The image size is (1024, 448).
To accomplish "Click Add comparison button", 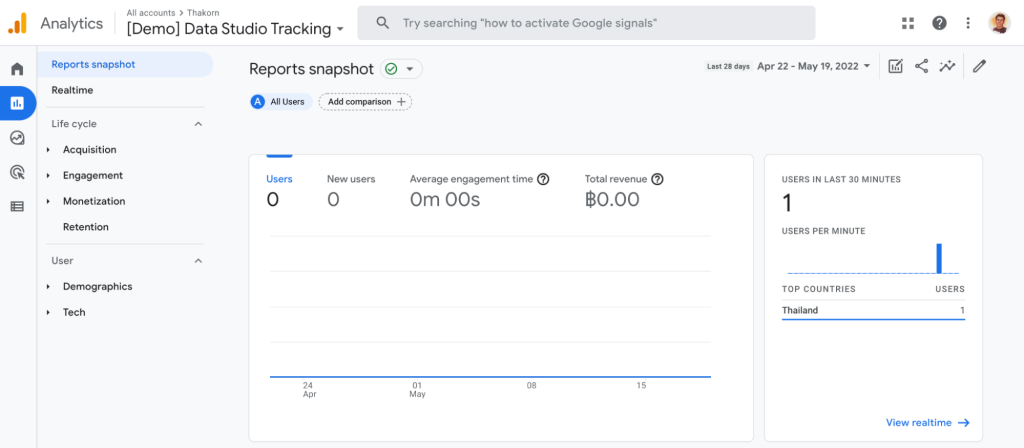I will 365,102.
